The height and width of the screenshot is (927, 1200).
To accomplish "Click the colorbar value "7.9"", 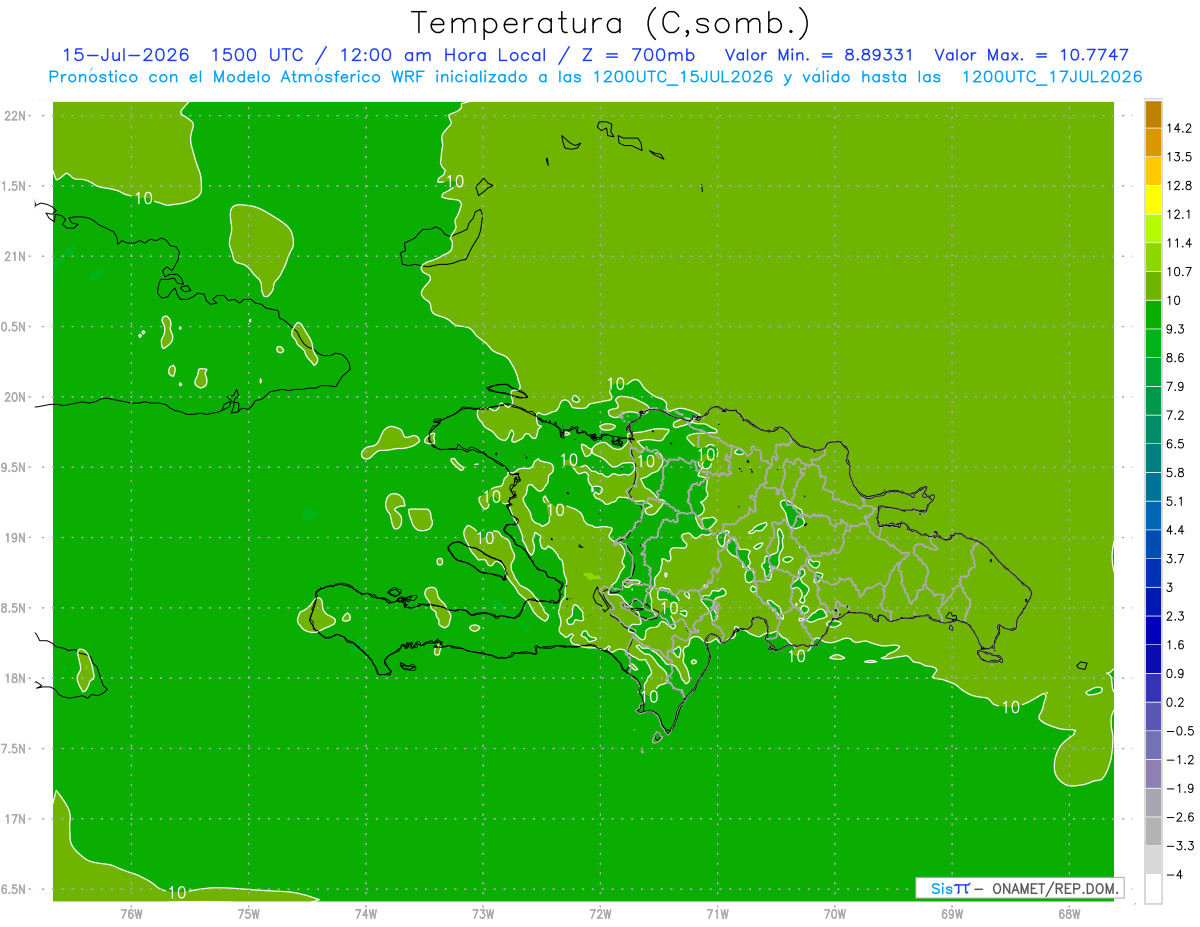I will coord(1176,387).
